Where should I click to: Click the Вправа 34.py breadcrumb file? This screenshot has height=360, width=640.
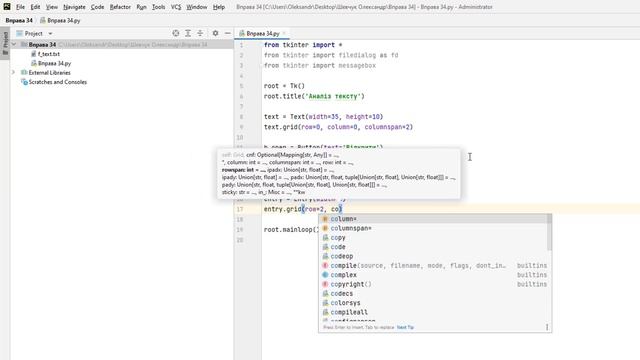(60, 20)
